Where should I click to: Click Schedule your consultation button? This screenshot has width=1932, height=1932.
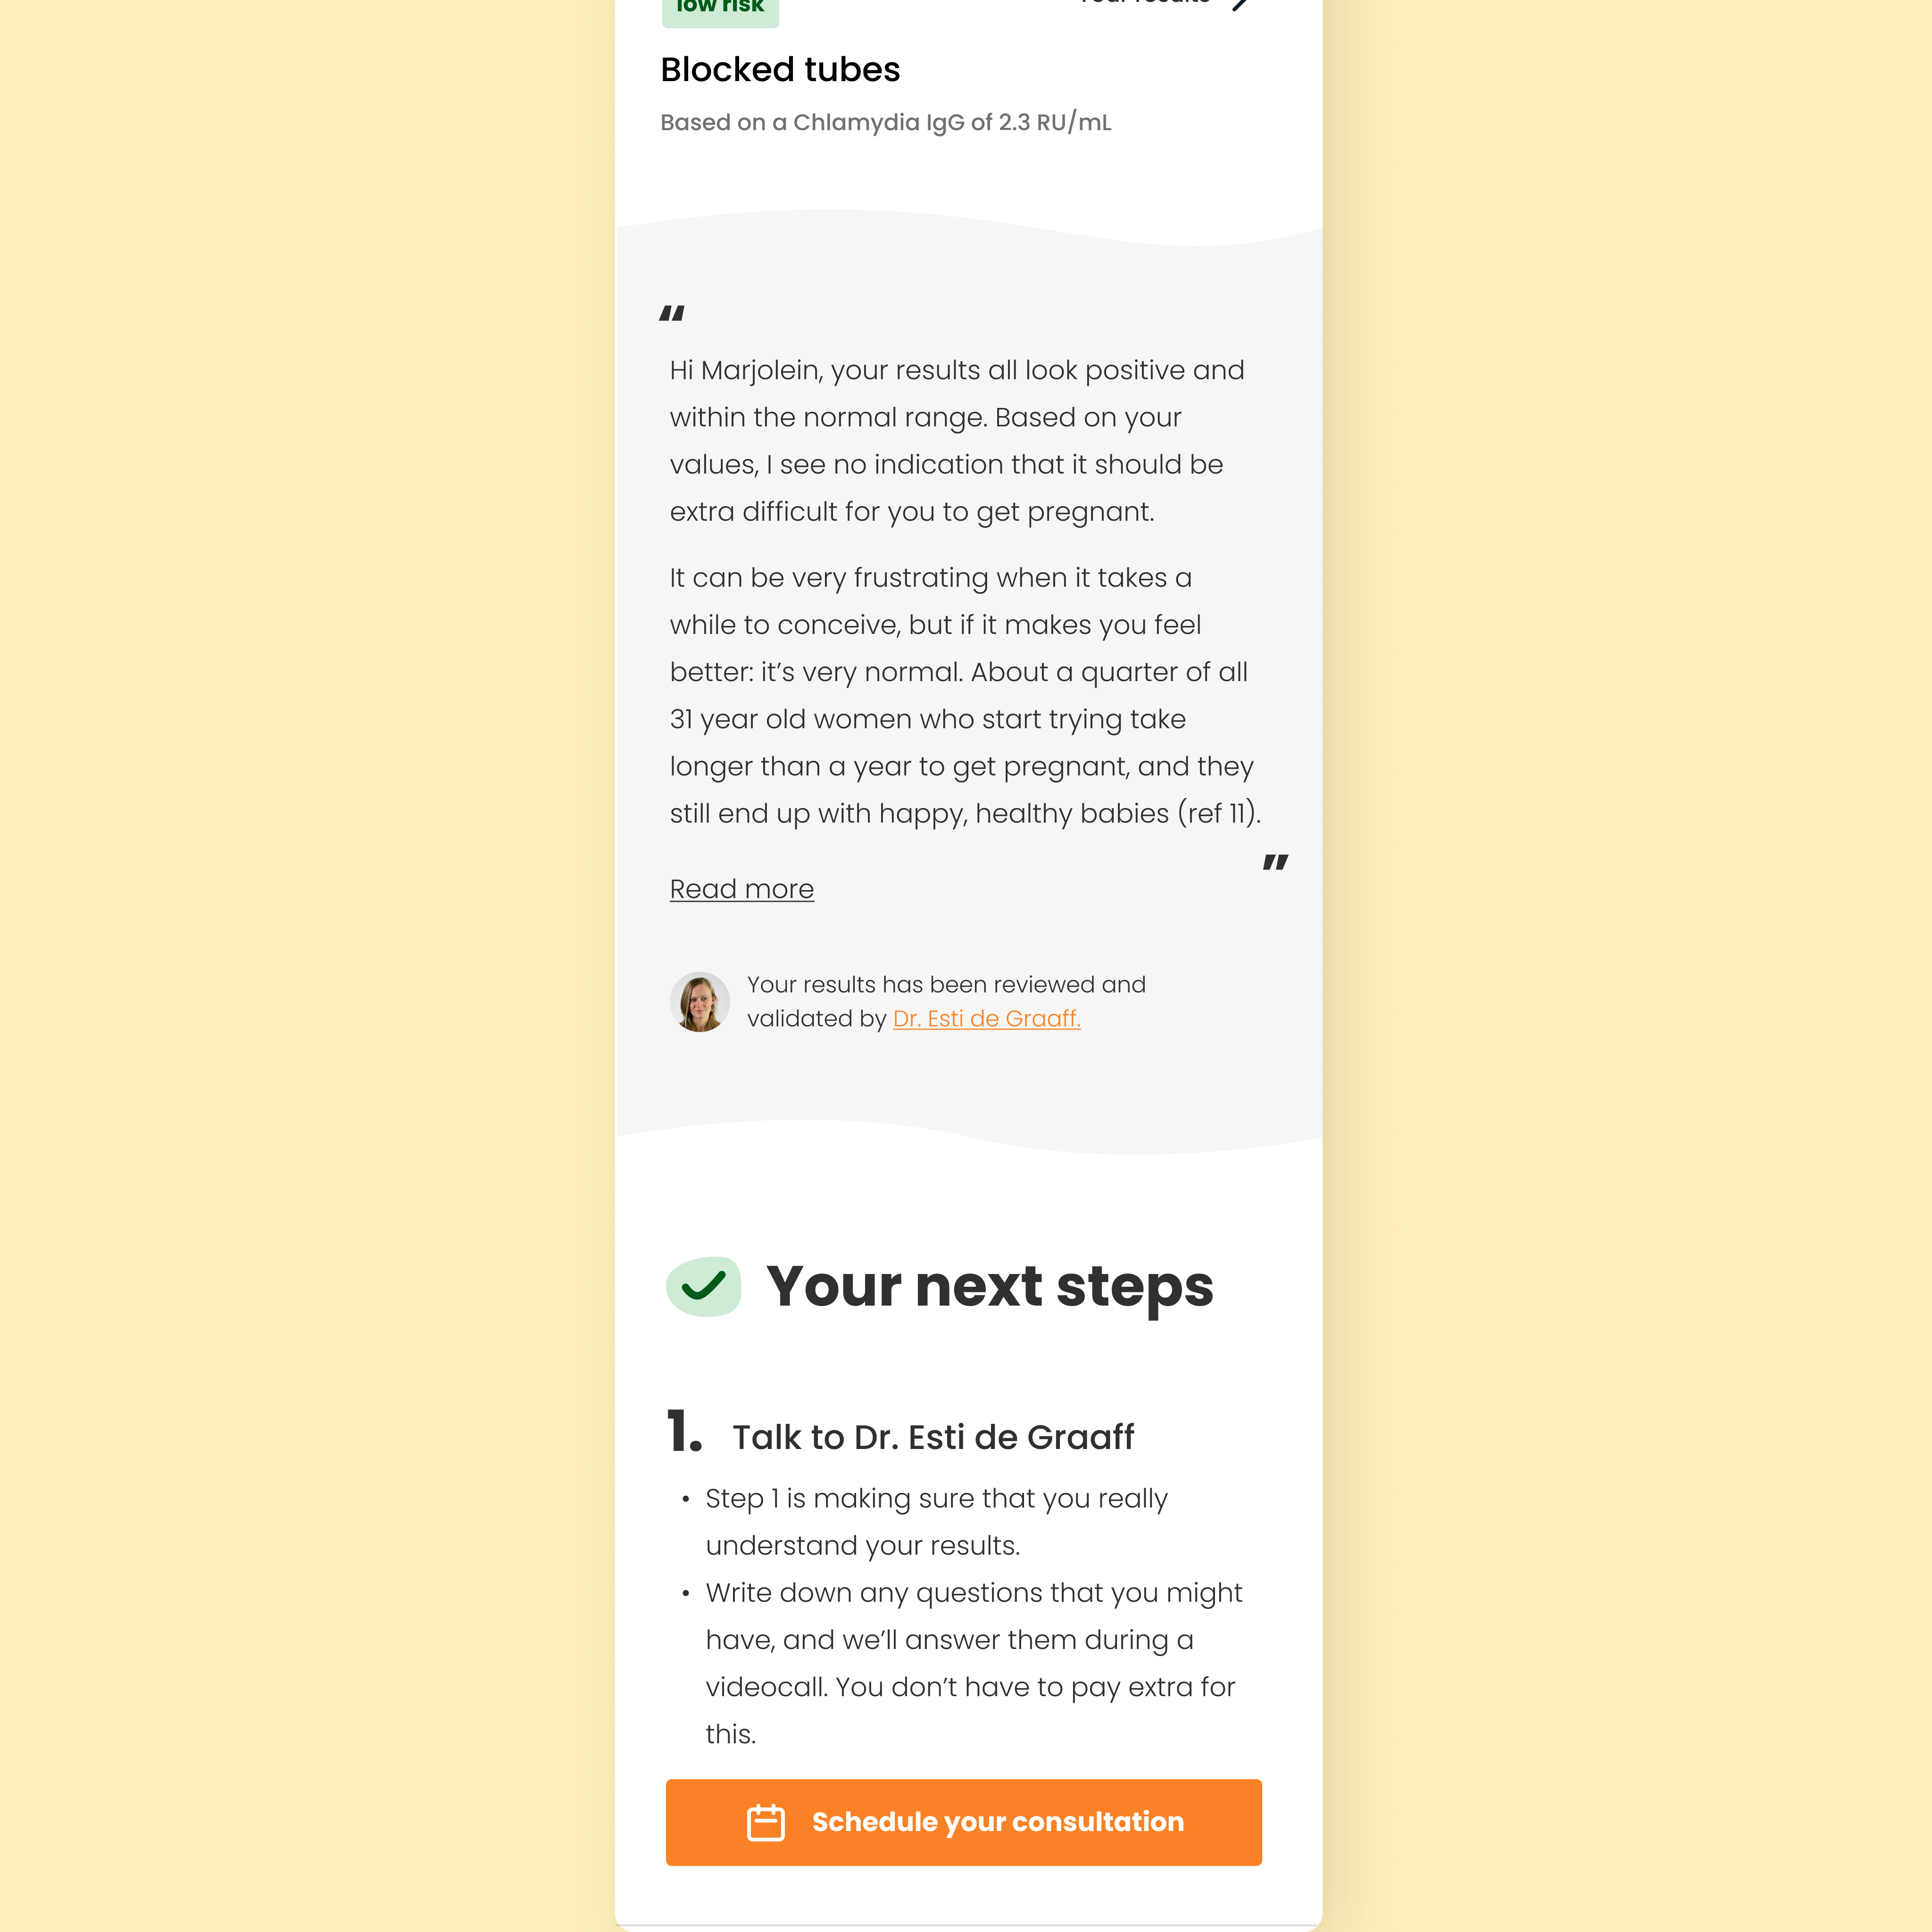click(964, 1822)
